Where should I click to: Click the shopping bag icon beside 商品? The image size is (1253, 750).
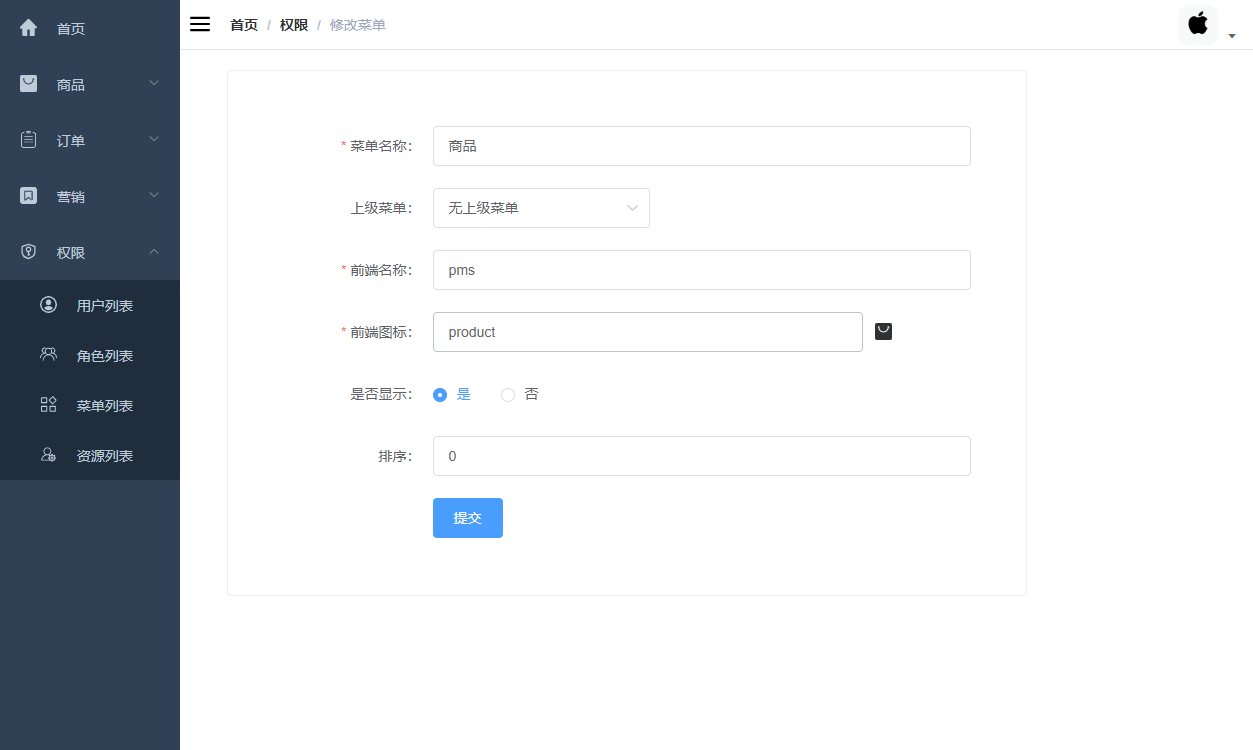(x=29, y=84)
